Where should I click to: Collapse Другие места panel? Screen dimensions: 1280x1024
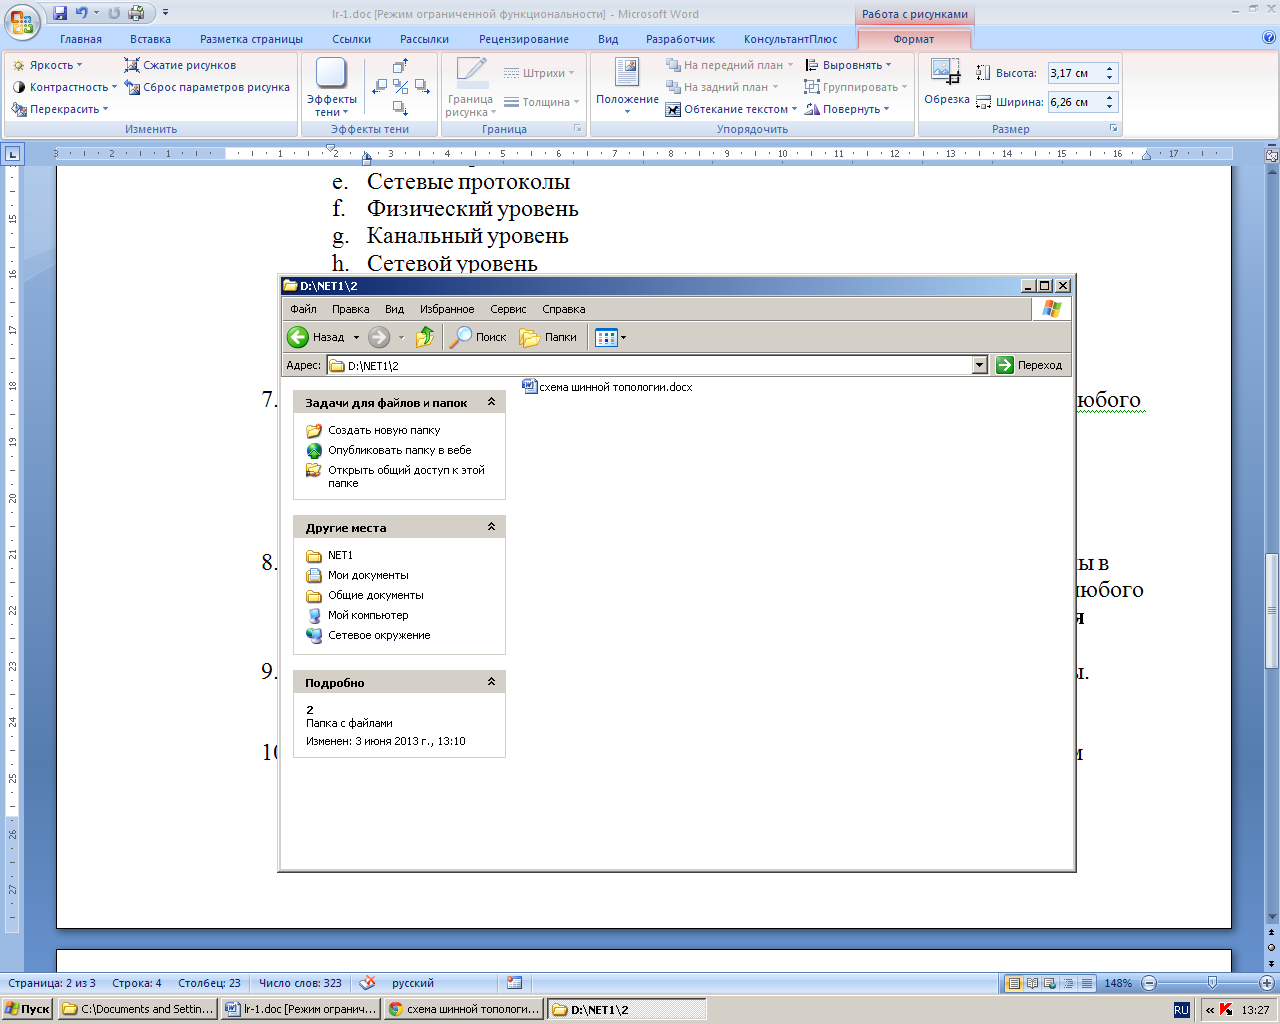click(491, 527)
